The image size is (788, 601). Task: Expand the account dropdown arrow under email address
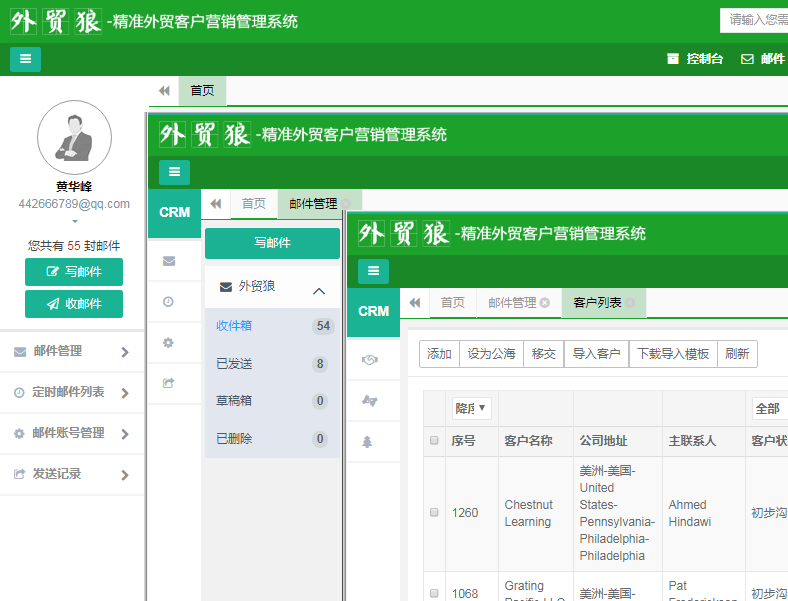[75, 221]
